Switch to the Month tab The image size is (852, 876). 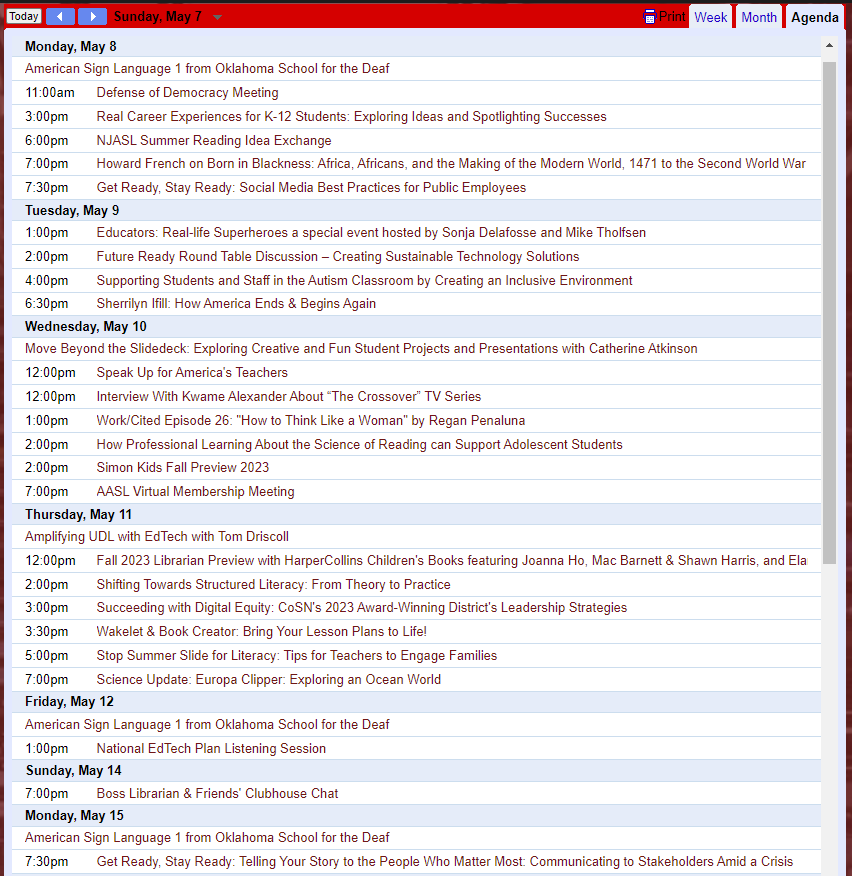(x=759, y=17)
